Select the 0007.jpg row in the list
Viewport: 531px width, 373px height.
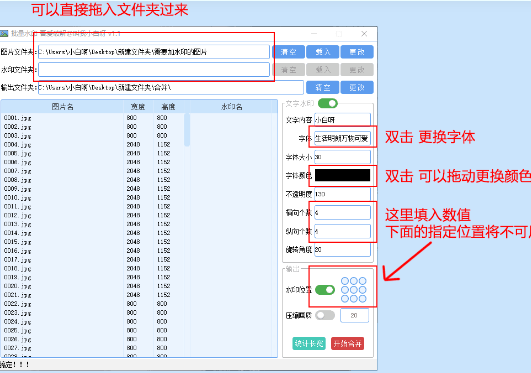pos(93,171)
